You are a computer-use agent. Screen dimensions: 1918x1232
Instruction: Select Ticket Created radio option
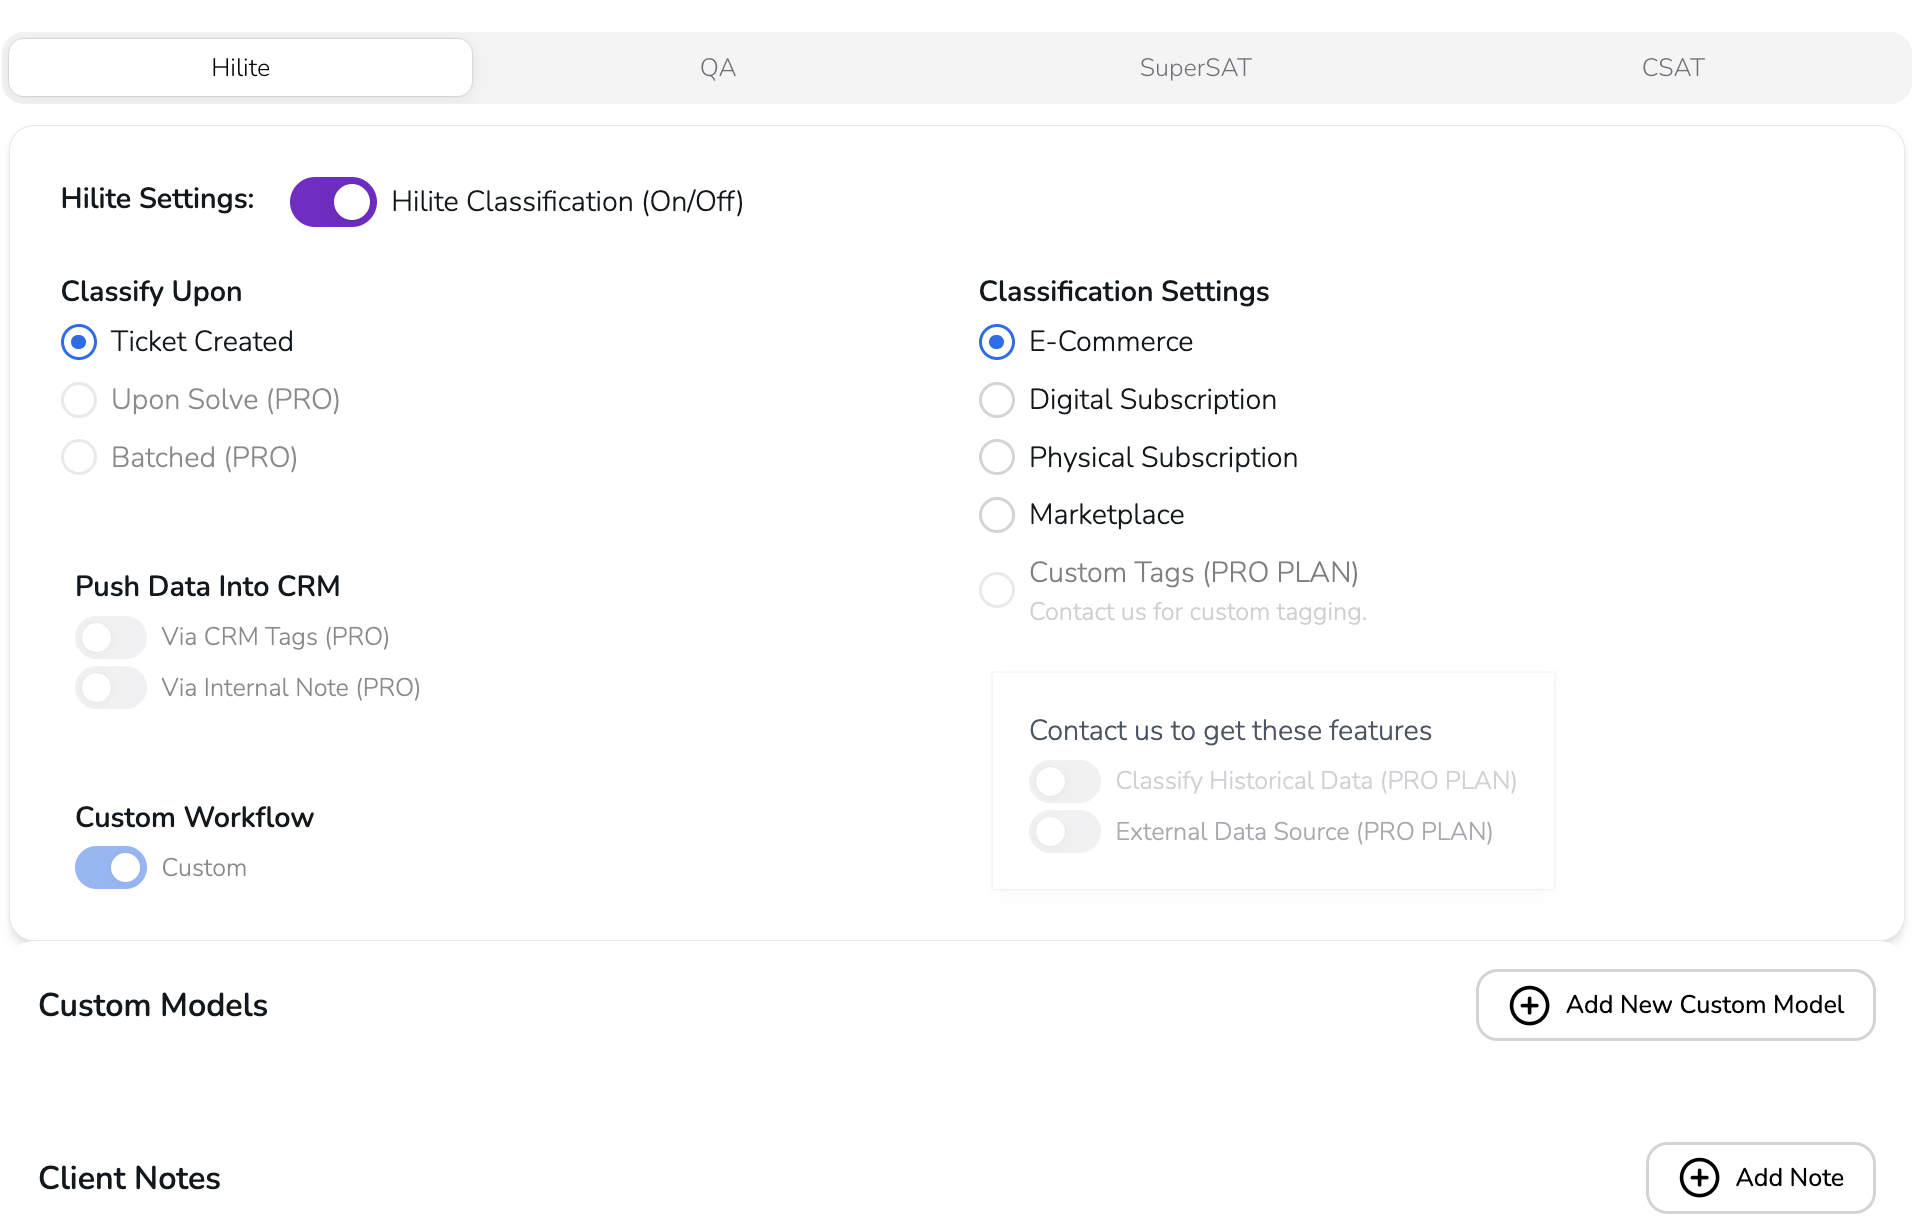point(79,342)
